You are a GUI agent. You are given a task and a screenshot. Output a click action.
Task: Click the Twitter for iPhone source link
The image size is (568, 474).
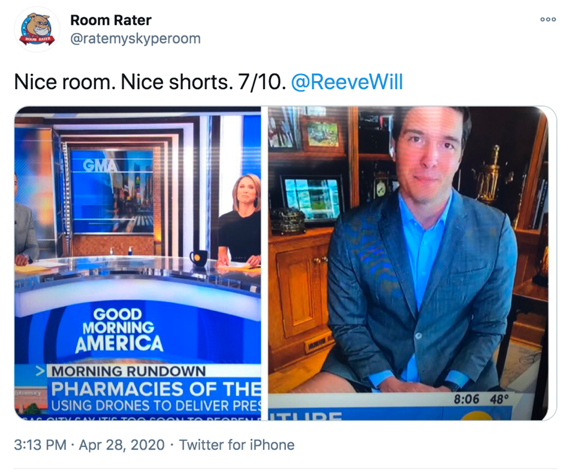(x=237, y=445)
